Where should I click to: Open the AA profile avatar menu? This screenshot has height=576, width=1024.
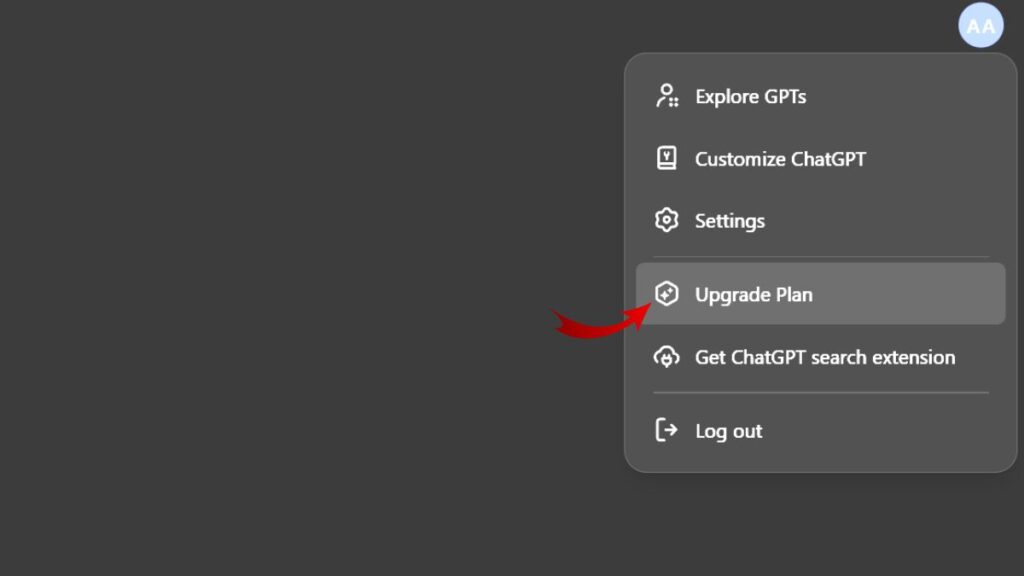[x=980, y=25]
